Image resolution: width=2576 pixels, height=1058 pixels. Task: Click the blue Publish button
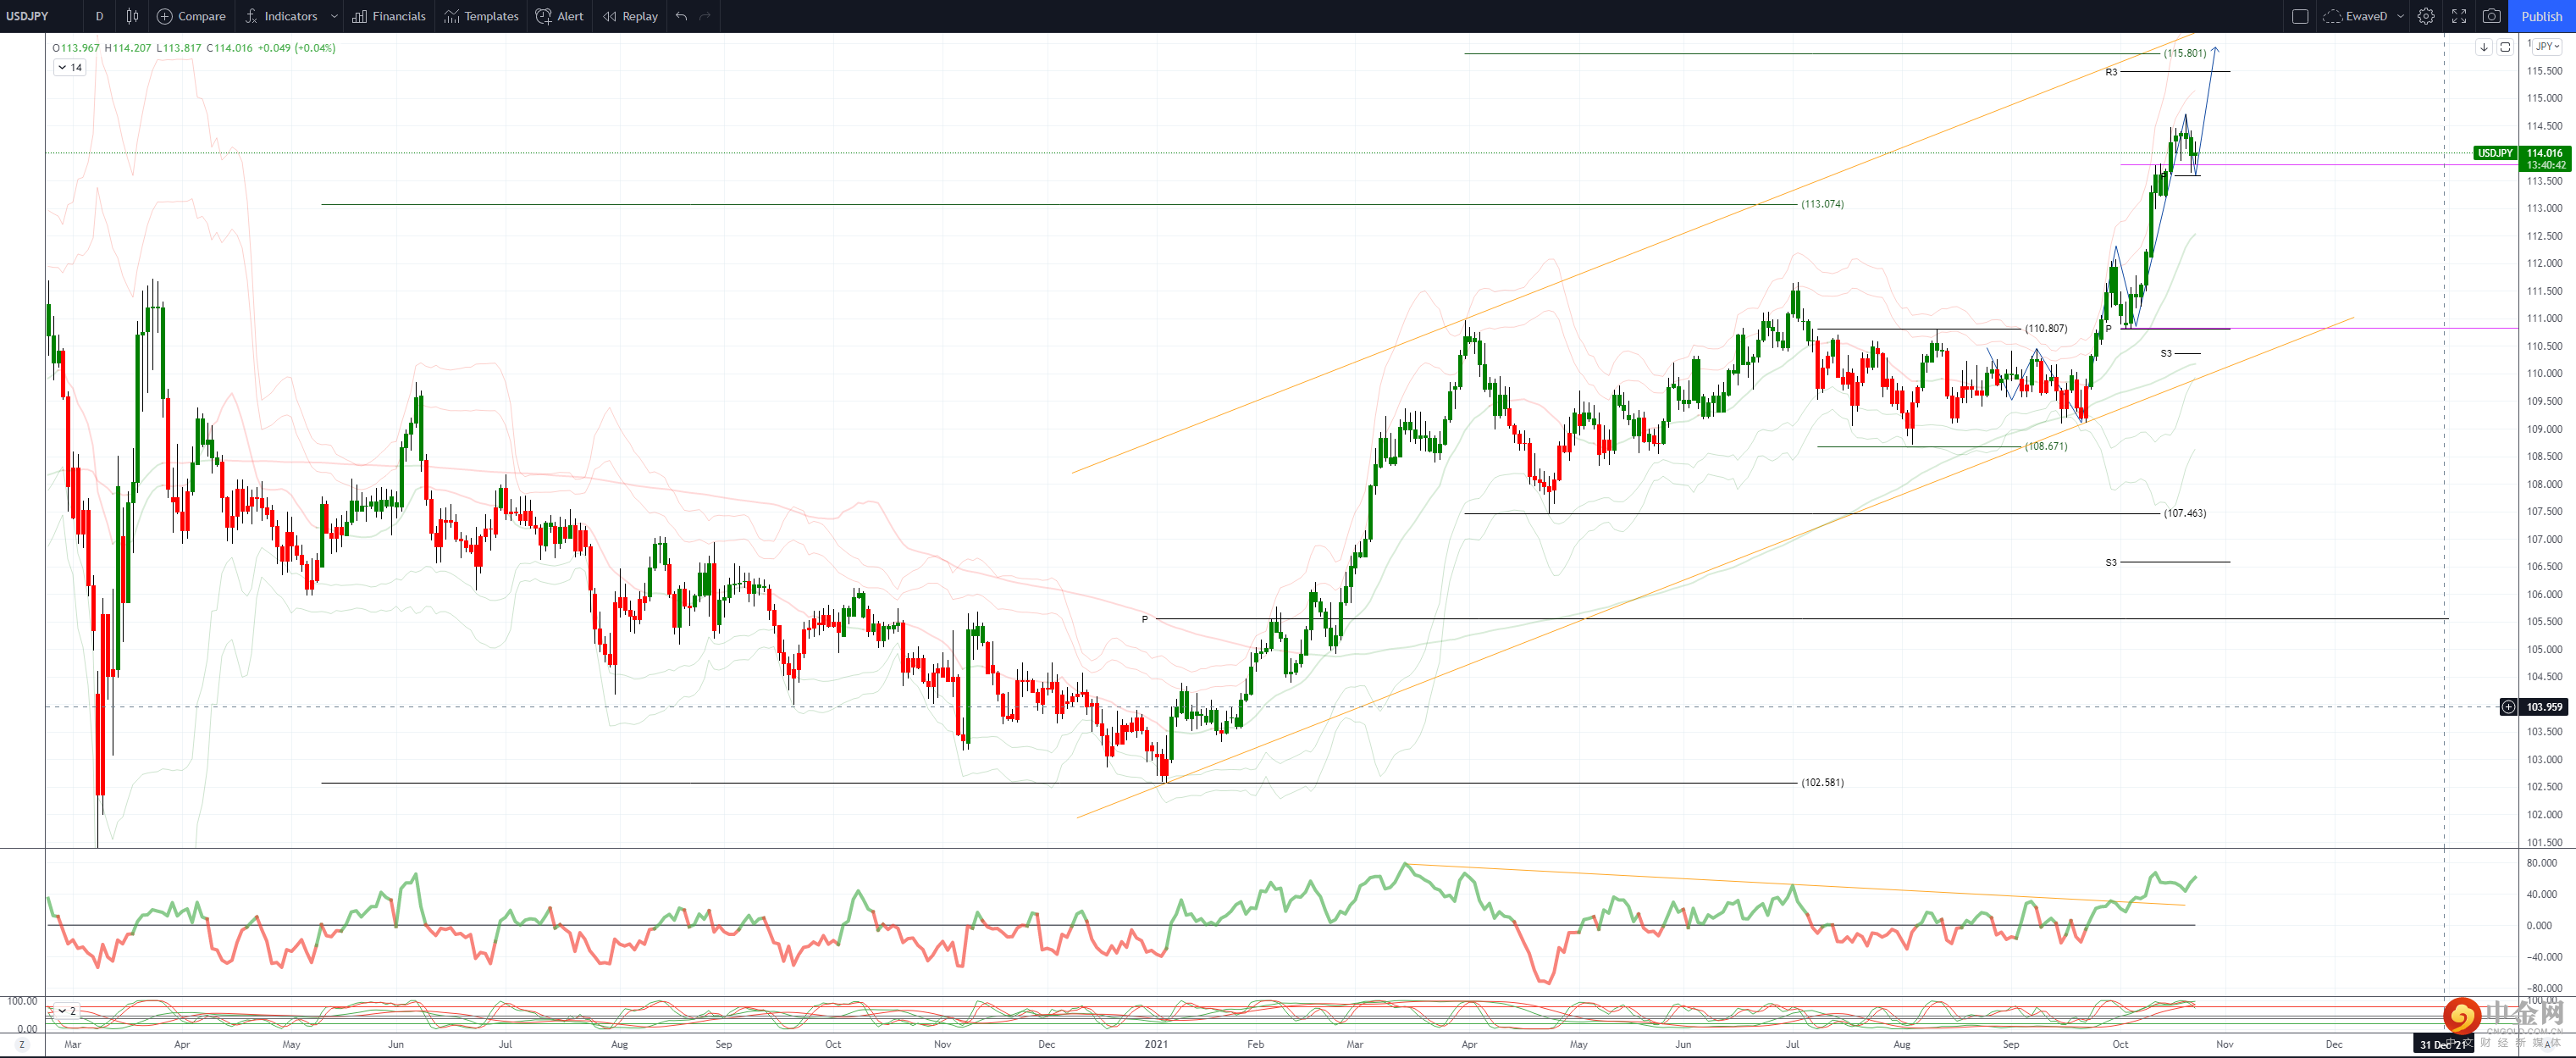pos(2541,16)
